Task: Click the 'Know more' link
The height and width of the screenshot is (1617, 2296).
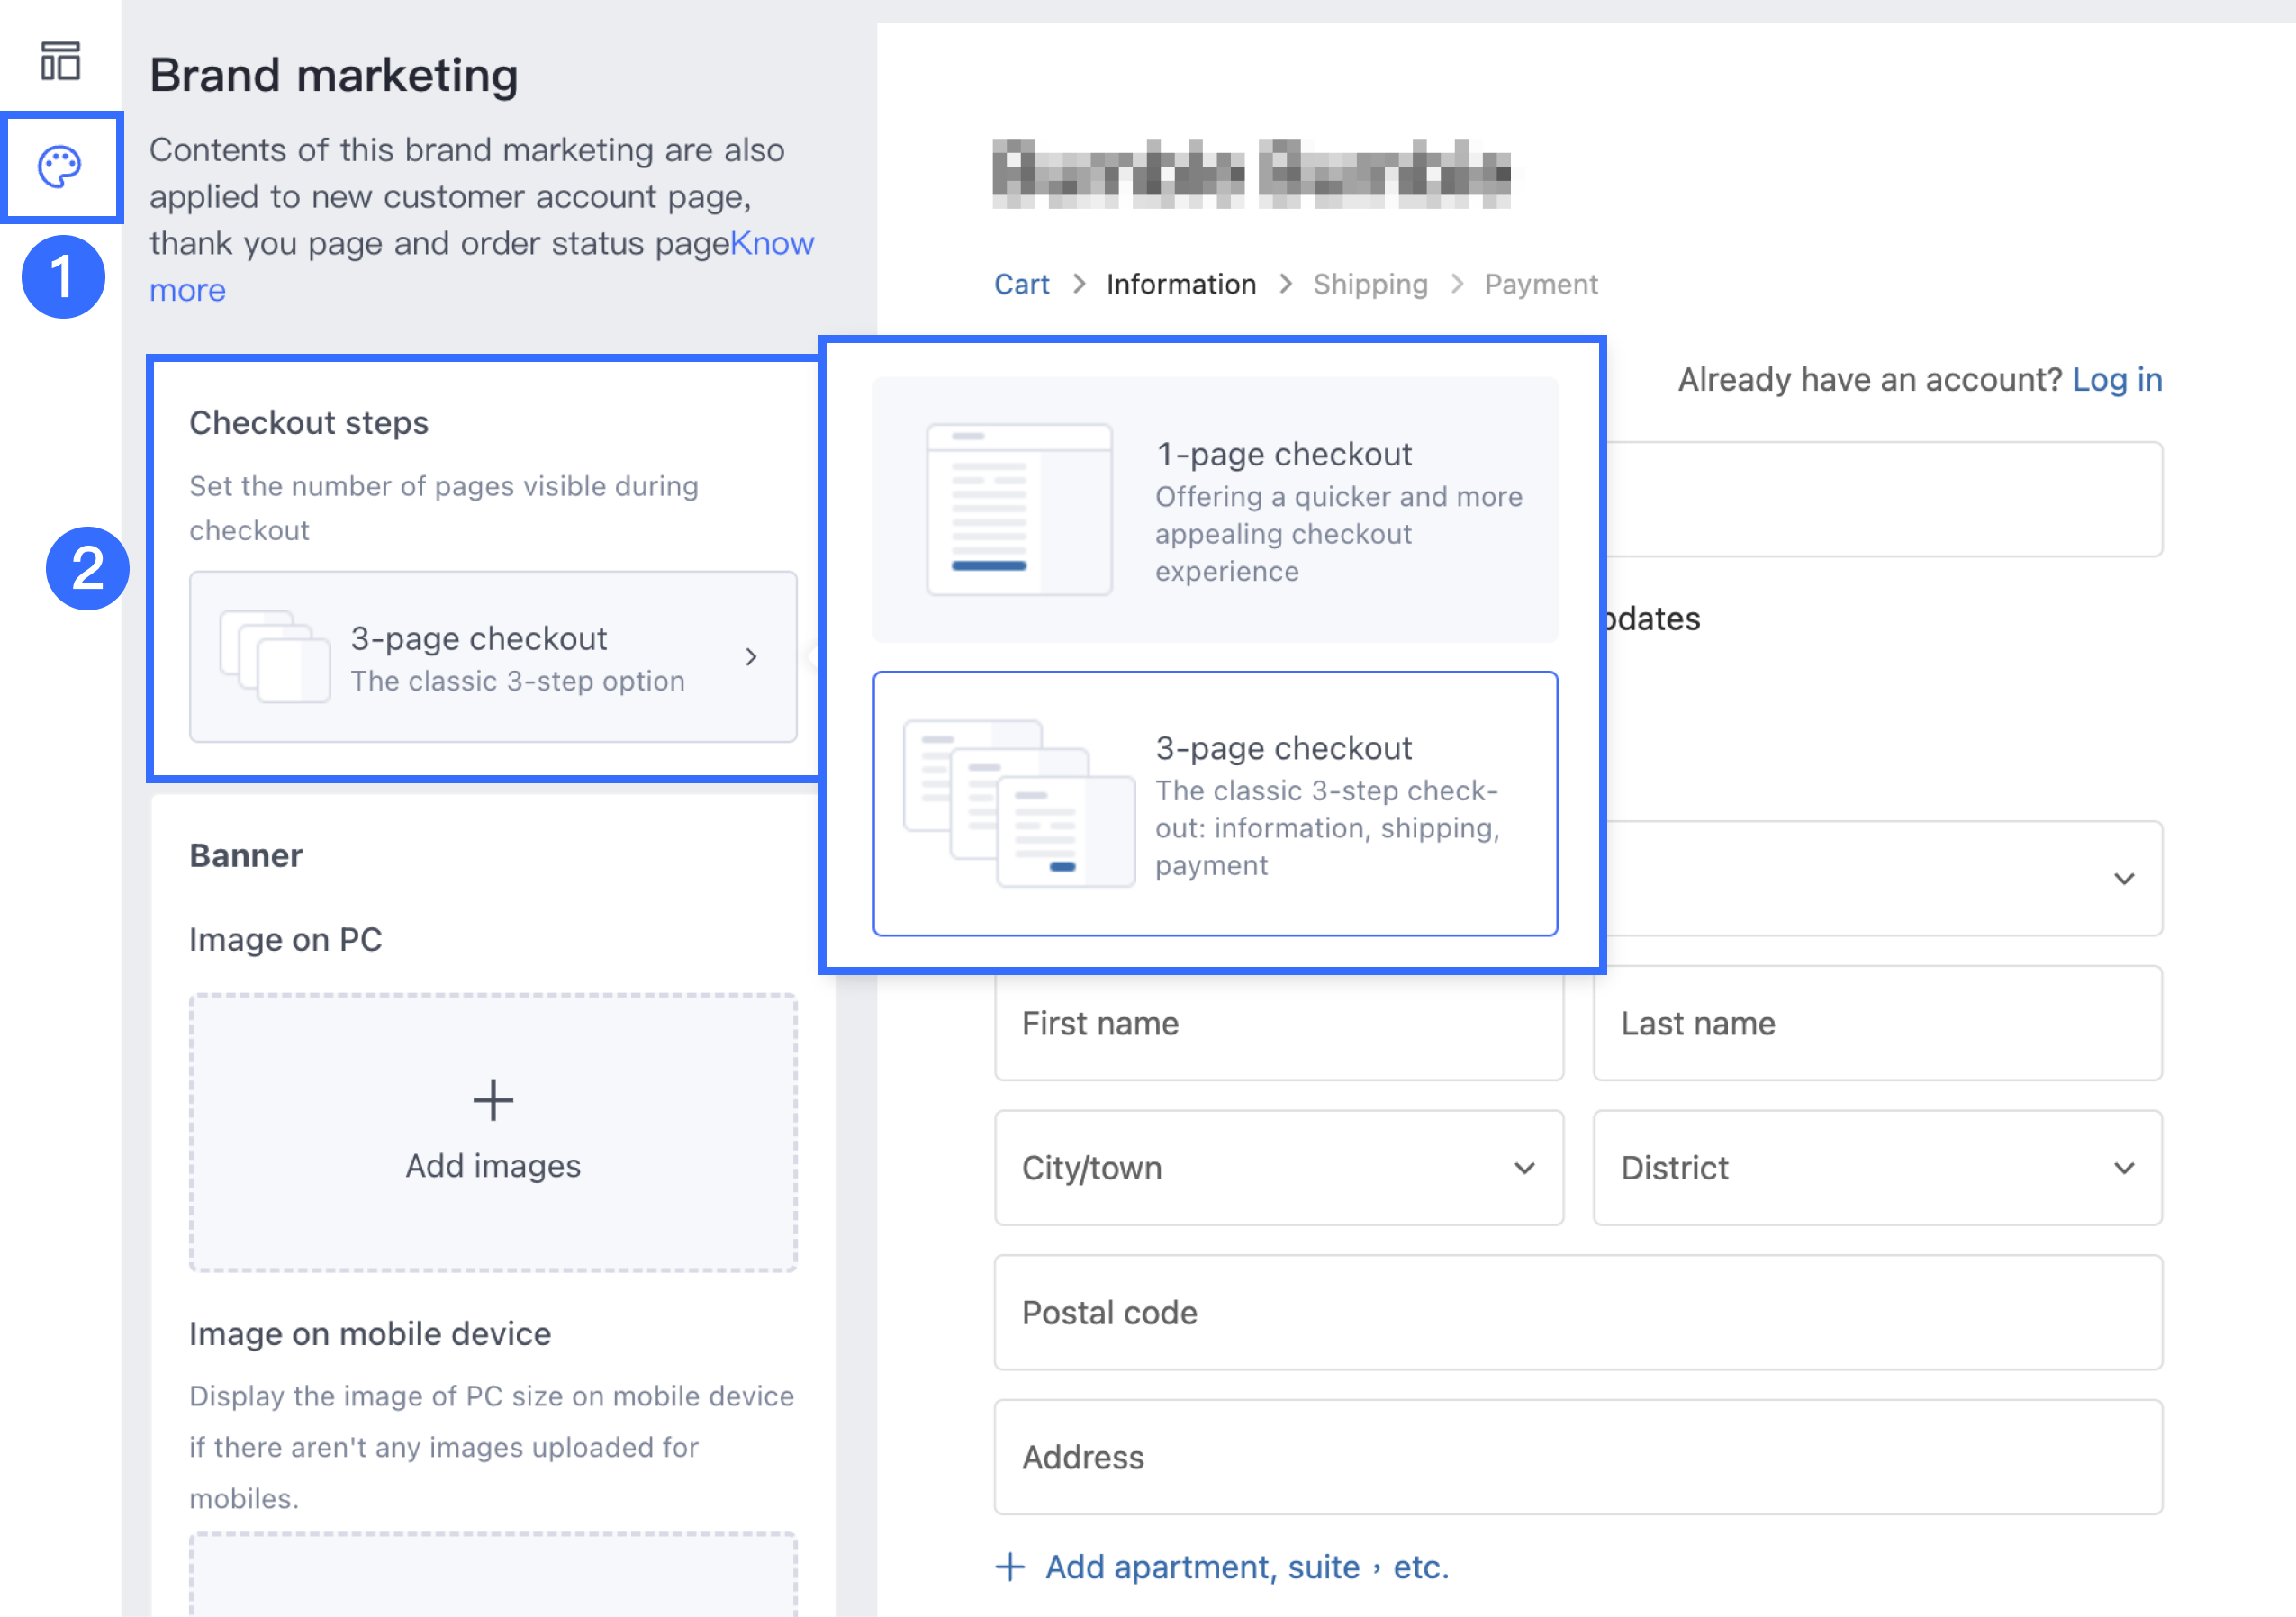Action: 481,266
